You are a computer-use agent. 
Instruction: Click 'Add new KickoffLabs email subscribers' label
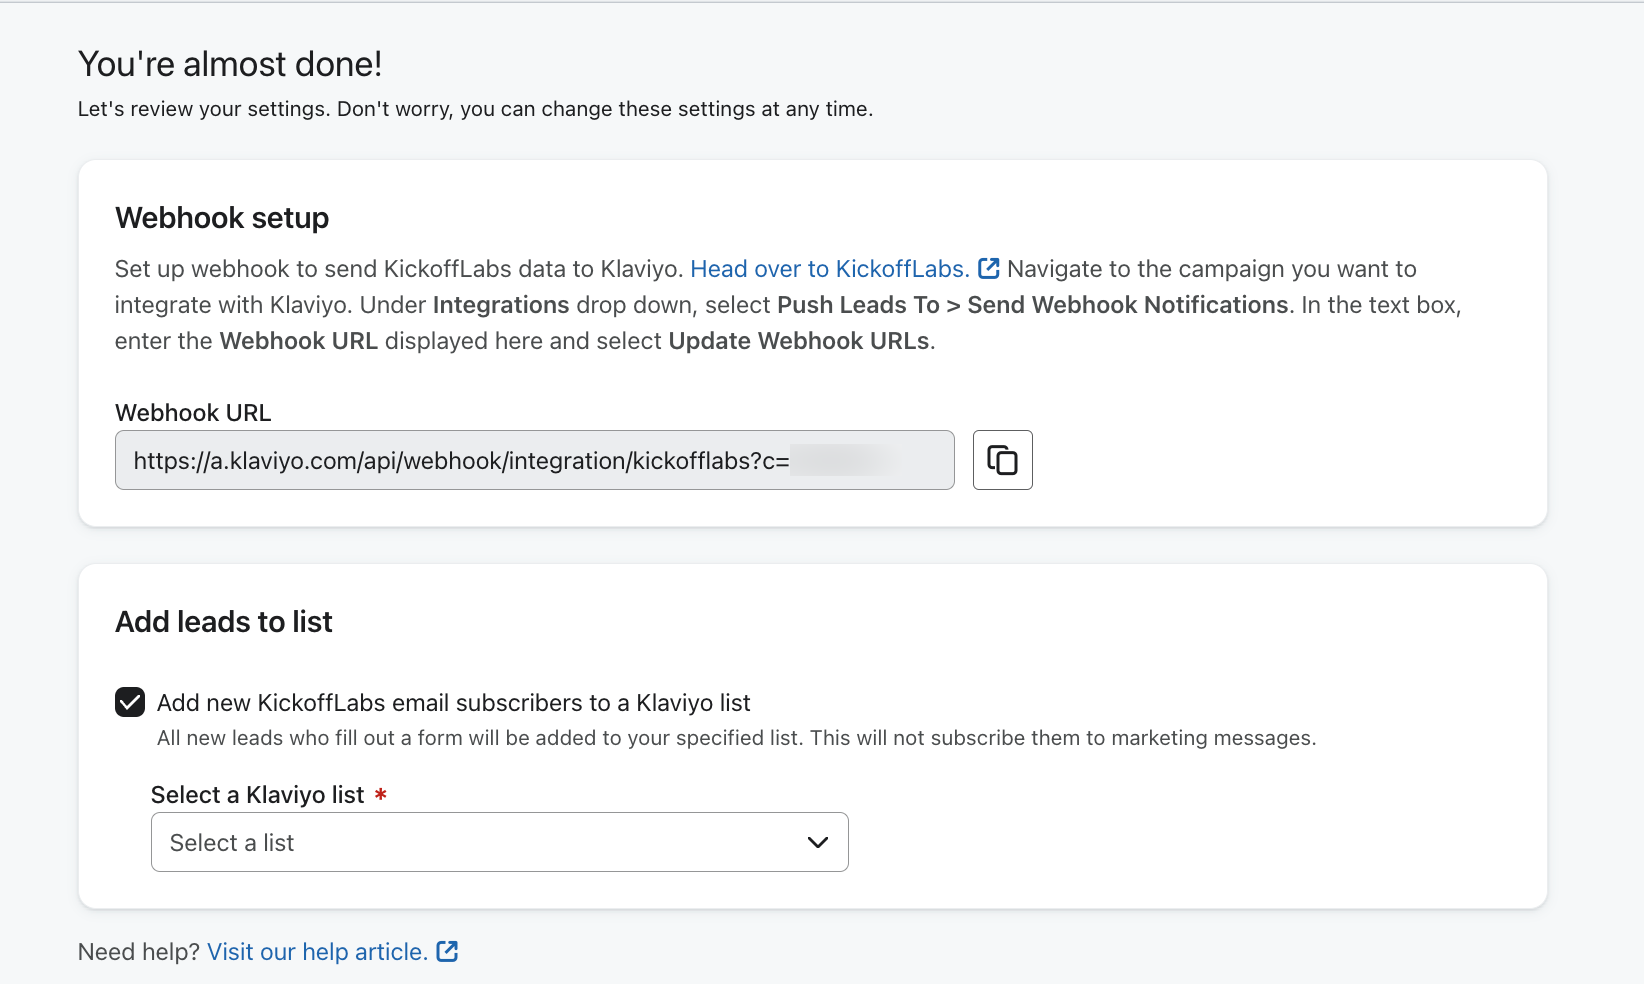[453, 703]
